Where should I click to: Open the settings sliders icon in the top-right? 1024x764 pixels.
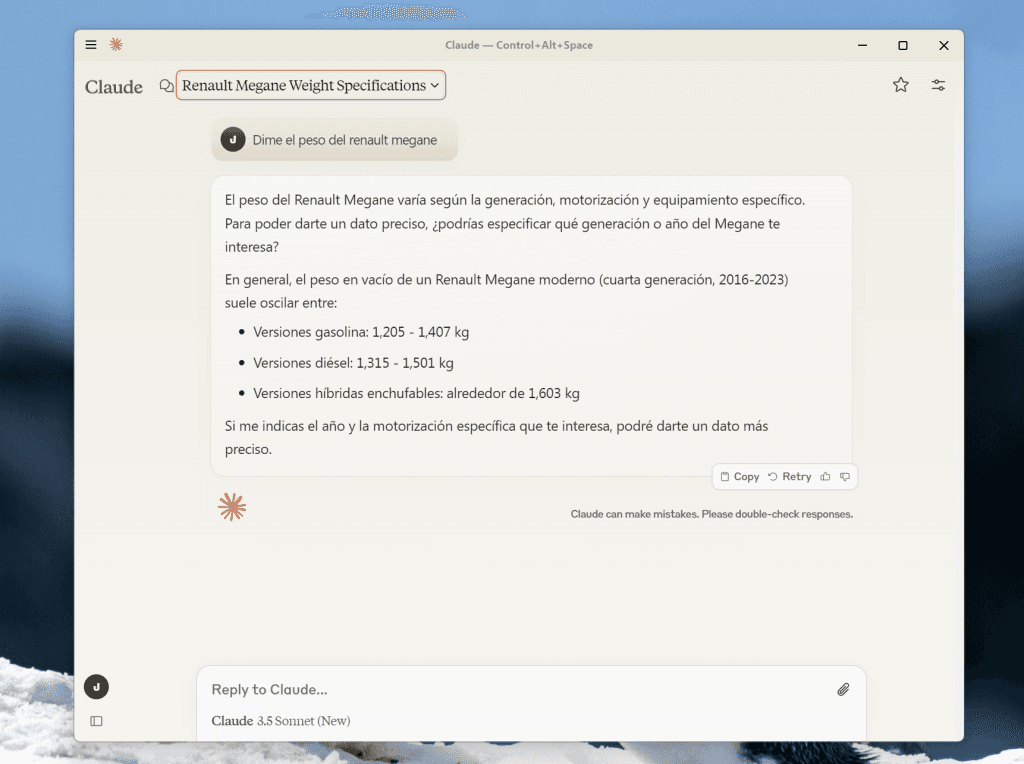coord(938,85)
